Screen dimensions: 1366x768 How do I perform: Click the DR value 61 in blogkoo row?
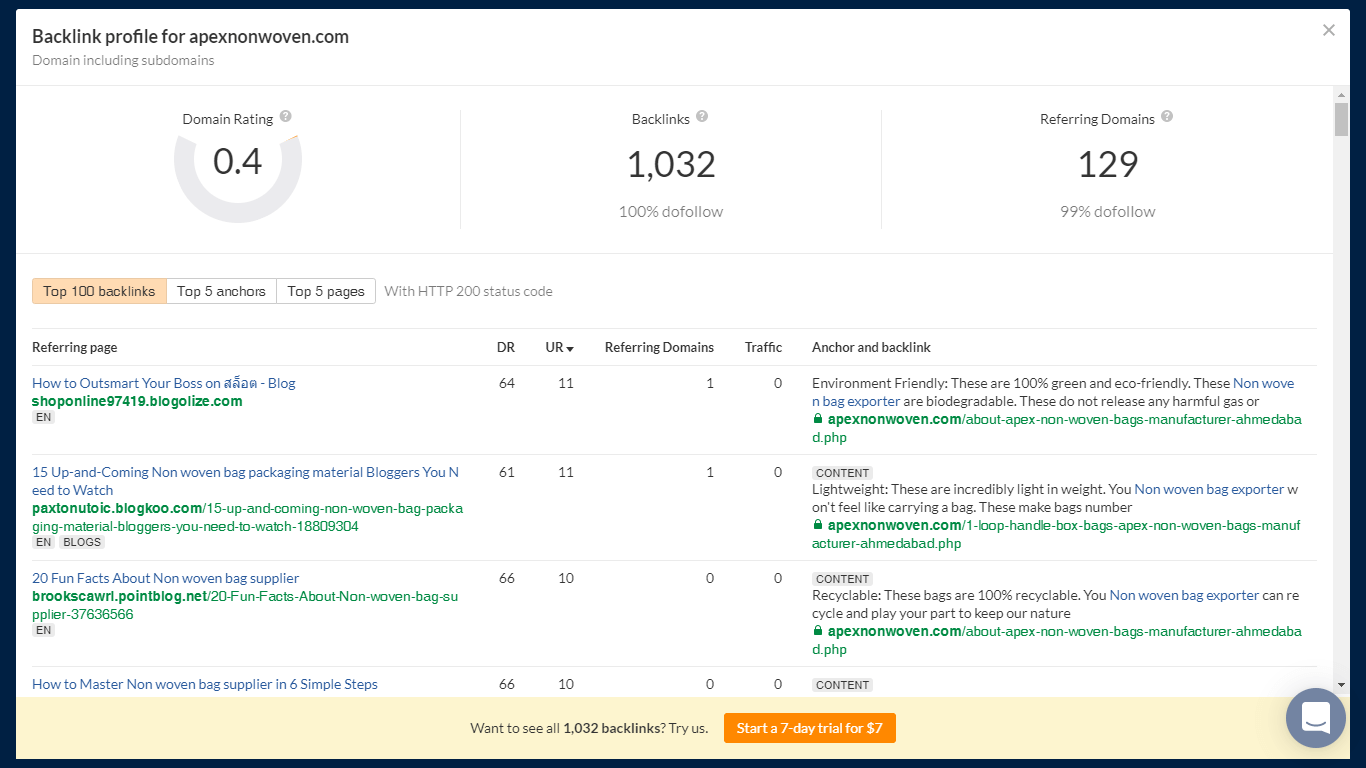507,472
